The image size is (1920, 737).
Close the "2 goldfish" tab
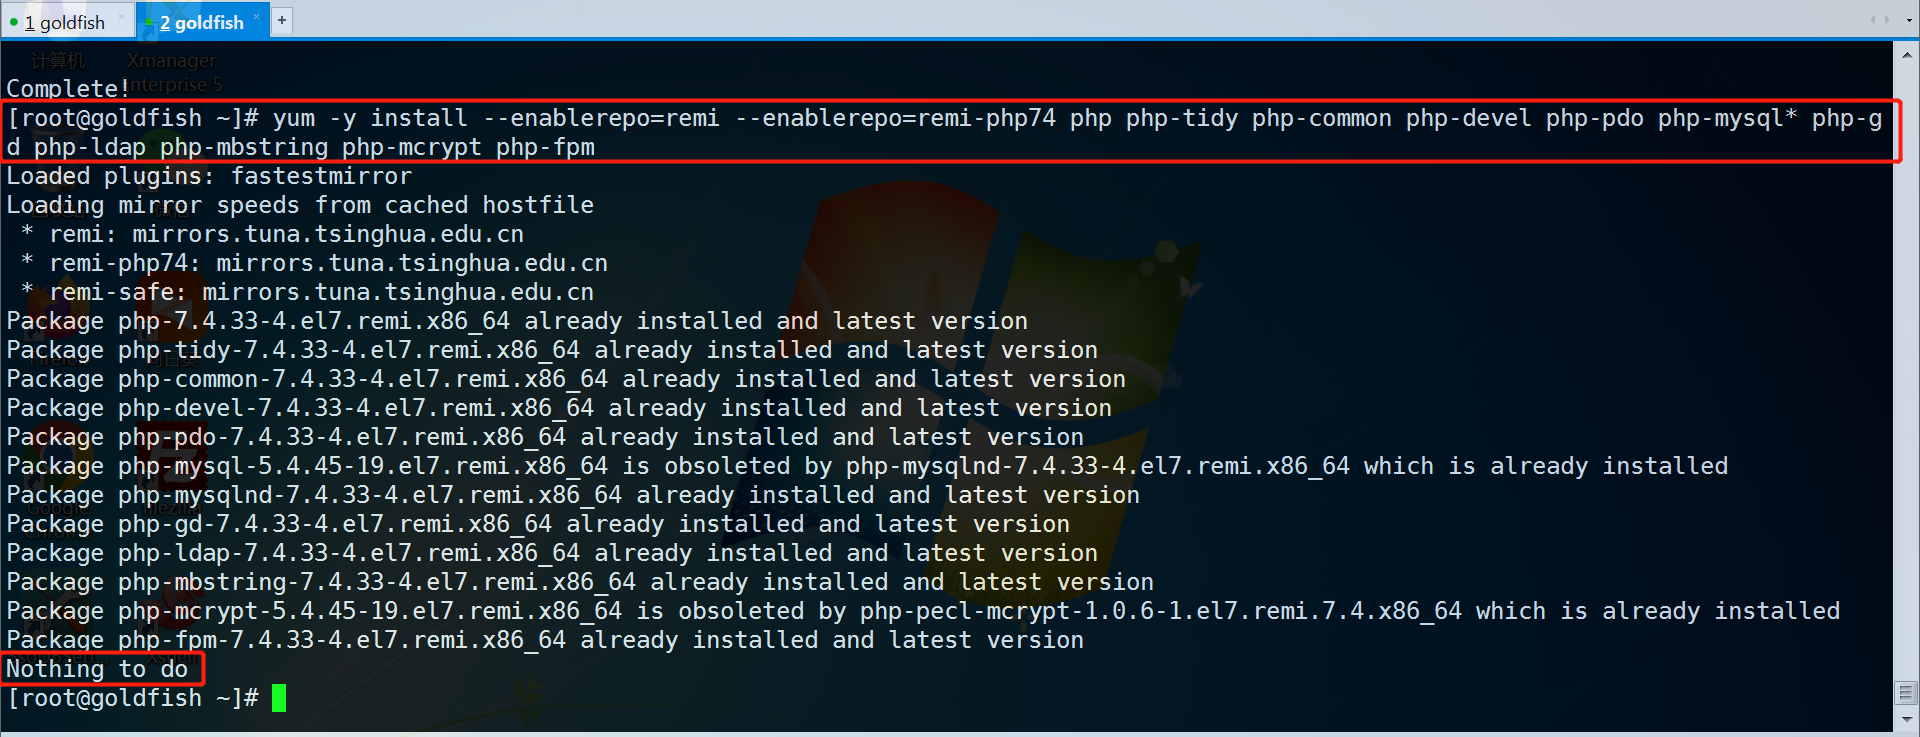coord(257,16)
